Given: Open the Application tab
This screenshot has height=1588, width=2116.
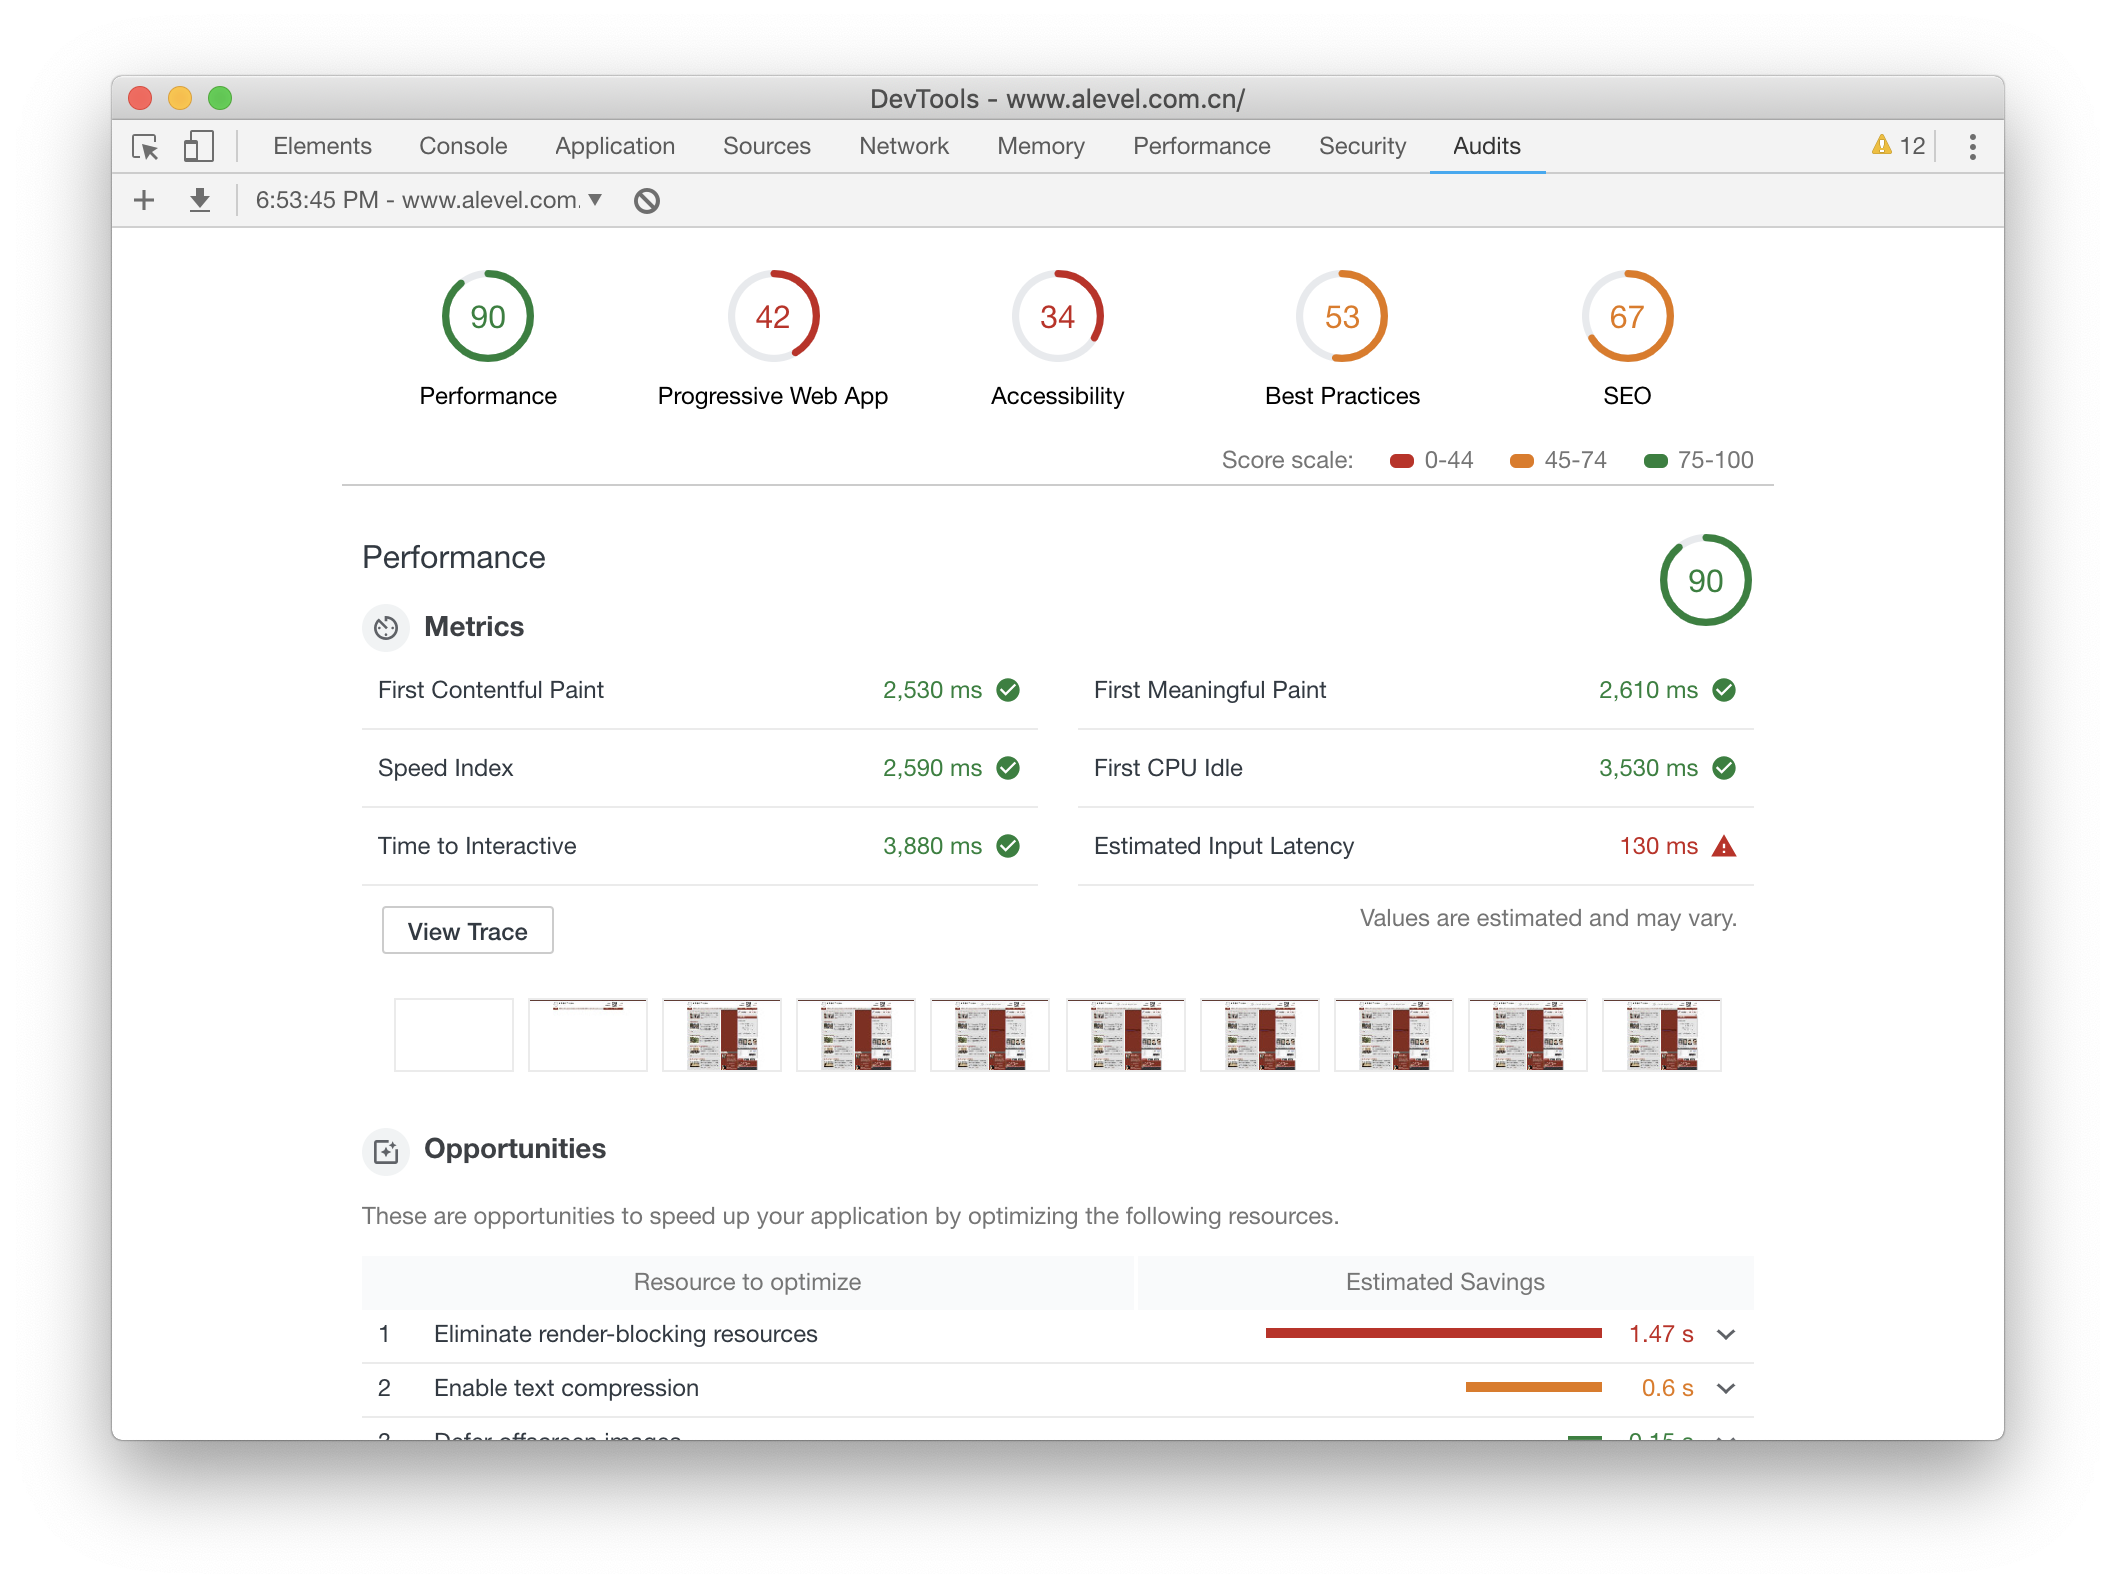Looking at the screenshot, I should coord(615,146).
